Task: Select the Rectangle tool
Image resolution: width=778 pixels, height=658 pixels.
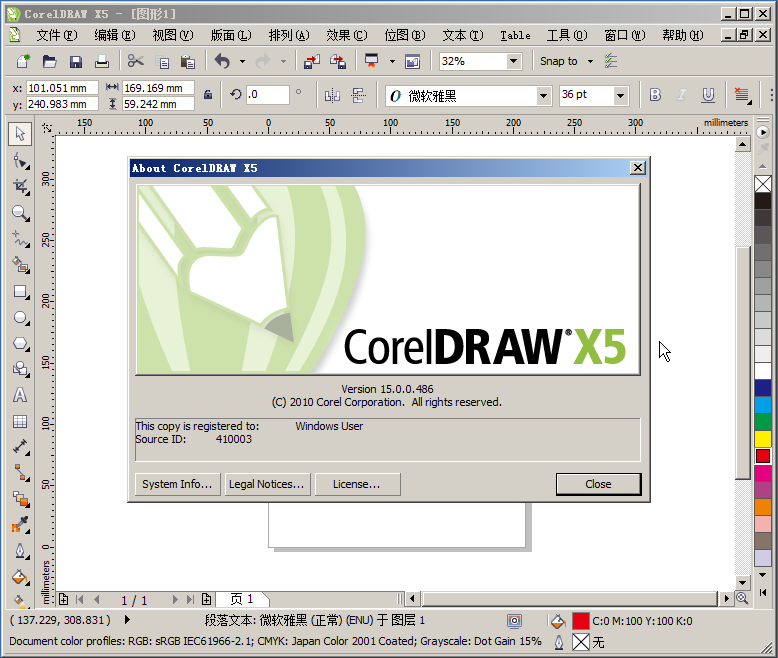Action: point(19,292)
